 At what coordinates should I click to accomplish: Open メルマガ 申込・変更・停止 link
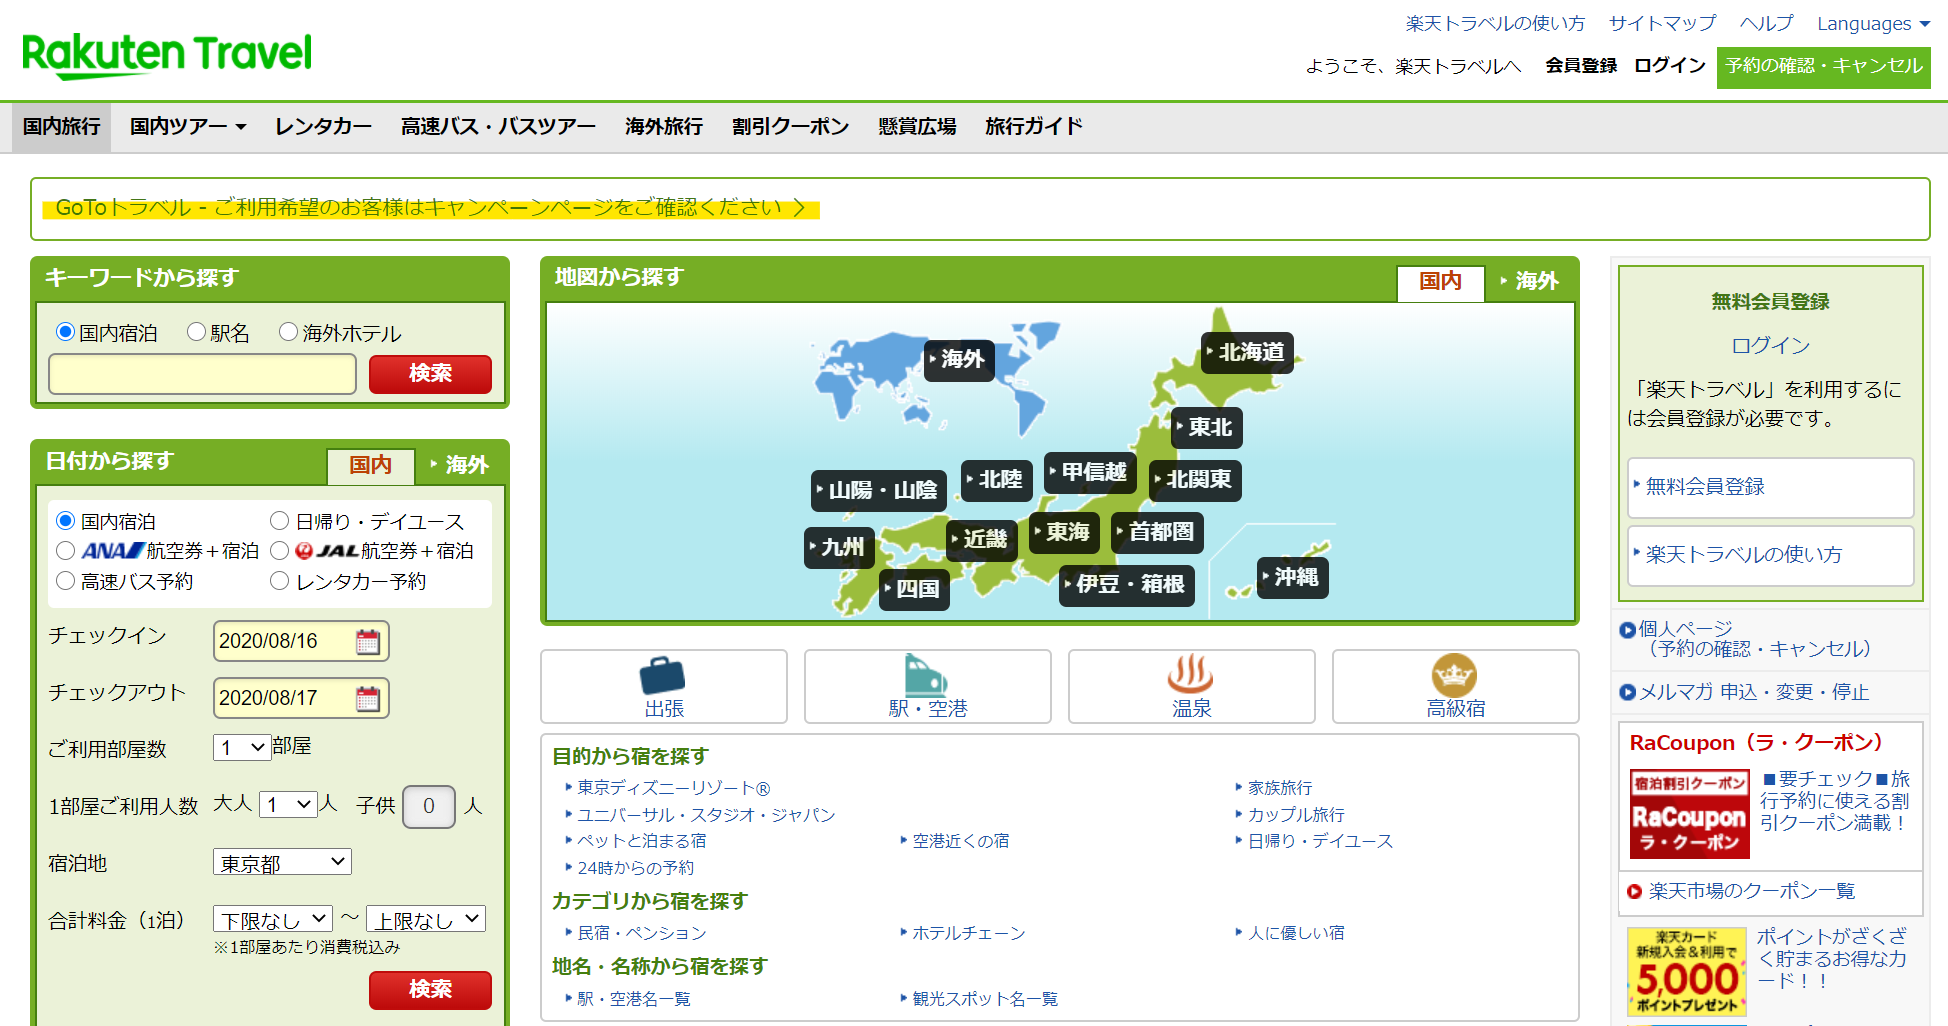[1753, 692]
